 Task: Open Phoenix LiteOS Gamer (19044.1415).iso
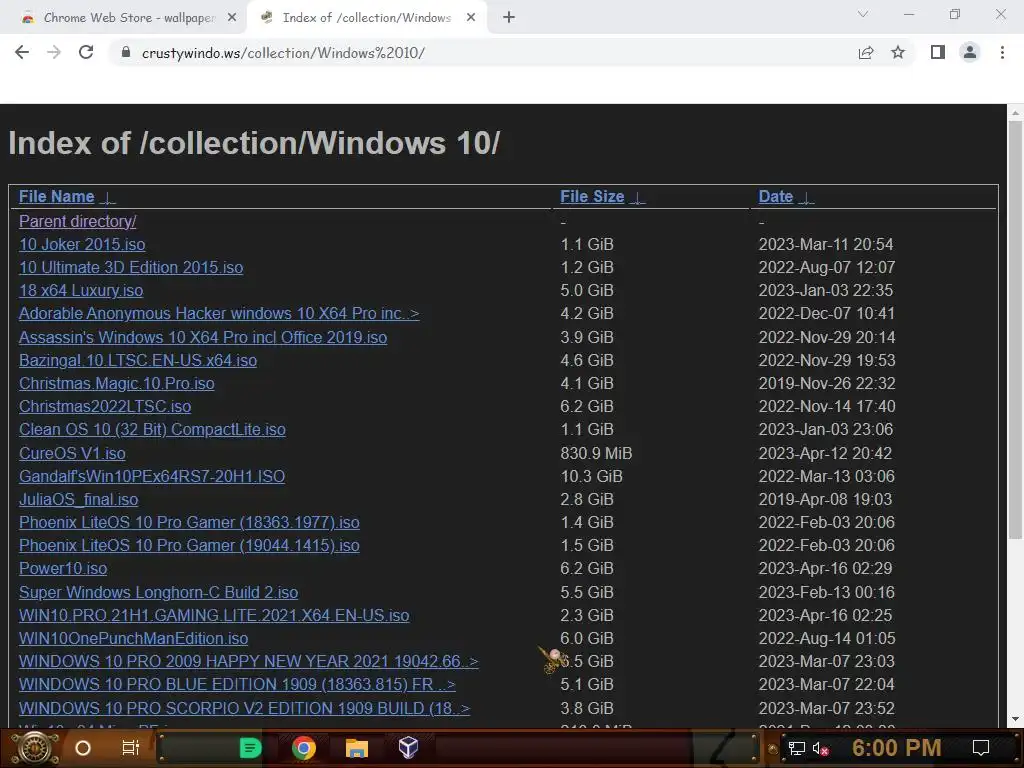pyautogui.click(x=189, y=545)
